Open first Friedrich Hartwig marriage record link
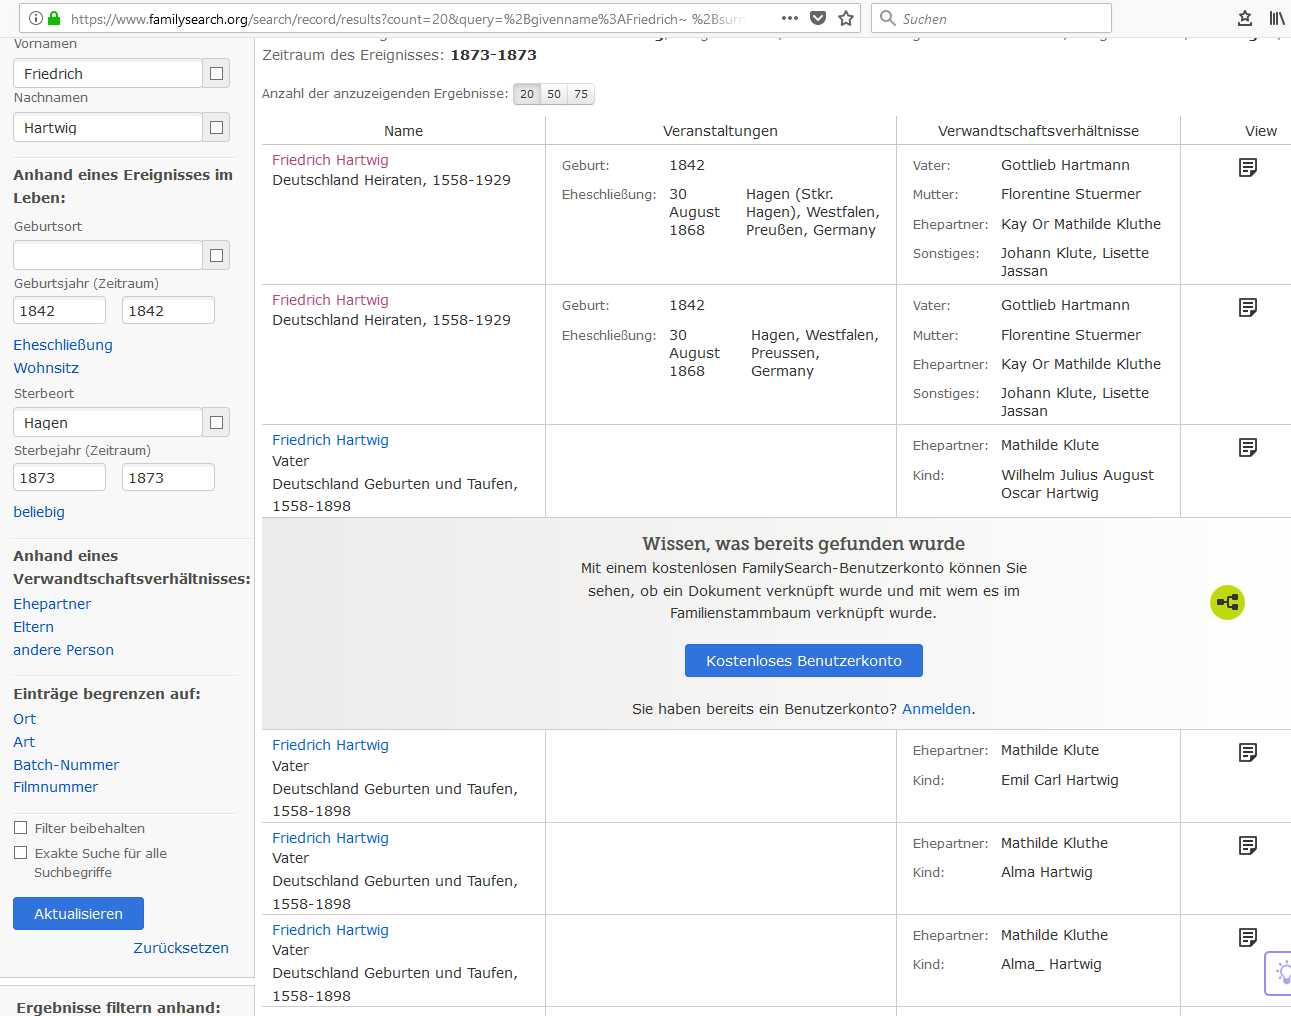This screenshot has height=1016, width=1291. pyautogui.click(x=330, y=160)
